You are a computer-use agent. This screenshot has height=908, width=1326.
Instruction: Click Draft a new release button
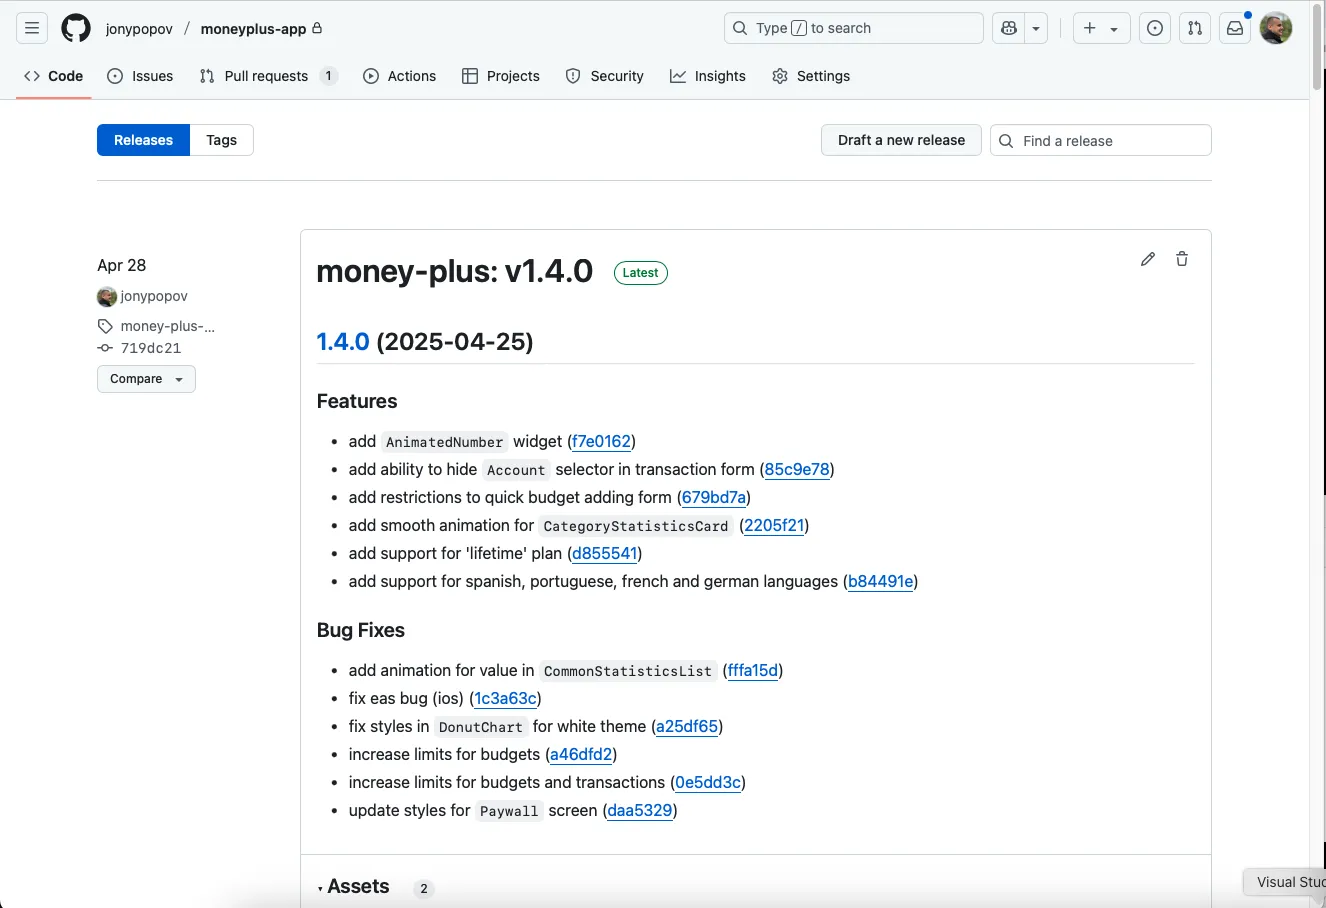pos(901,140)
